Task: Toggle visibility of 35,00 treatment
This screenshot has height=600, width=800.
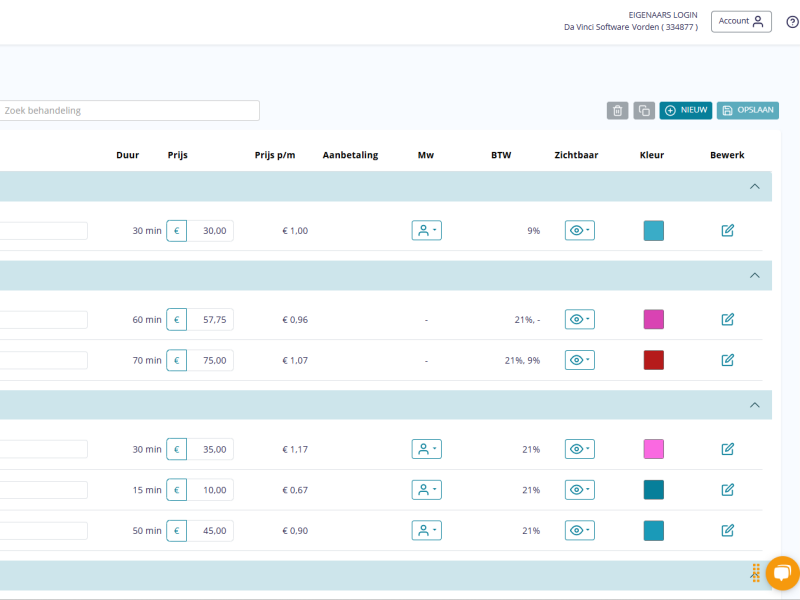Action: (580, 449)
